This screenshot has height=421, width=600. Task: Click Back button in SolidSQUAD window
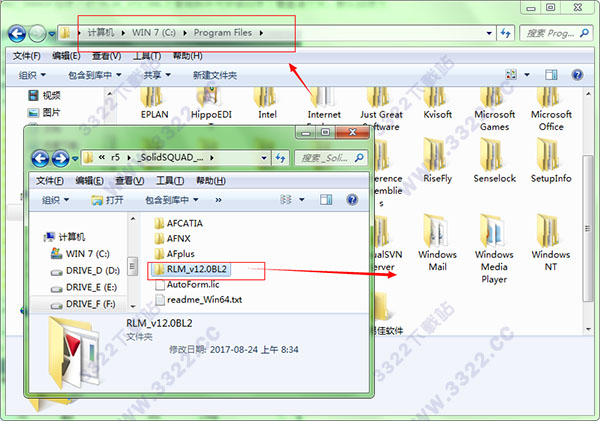click(x=40, y=158)
